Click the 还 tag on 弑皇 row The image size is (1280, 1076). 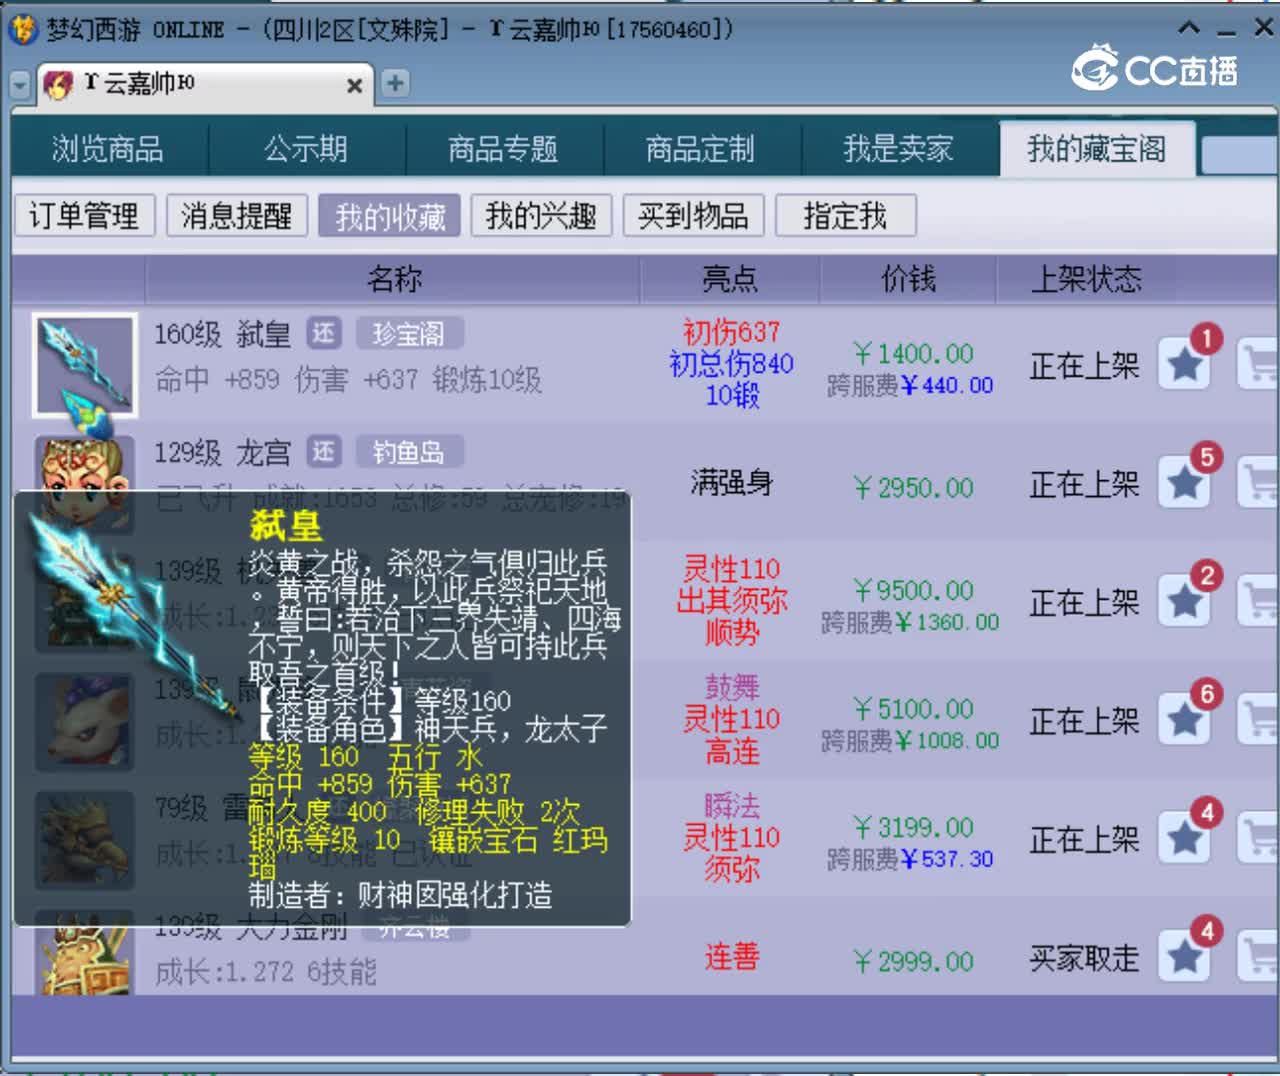[x=323, y=333]
